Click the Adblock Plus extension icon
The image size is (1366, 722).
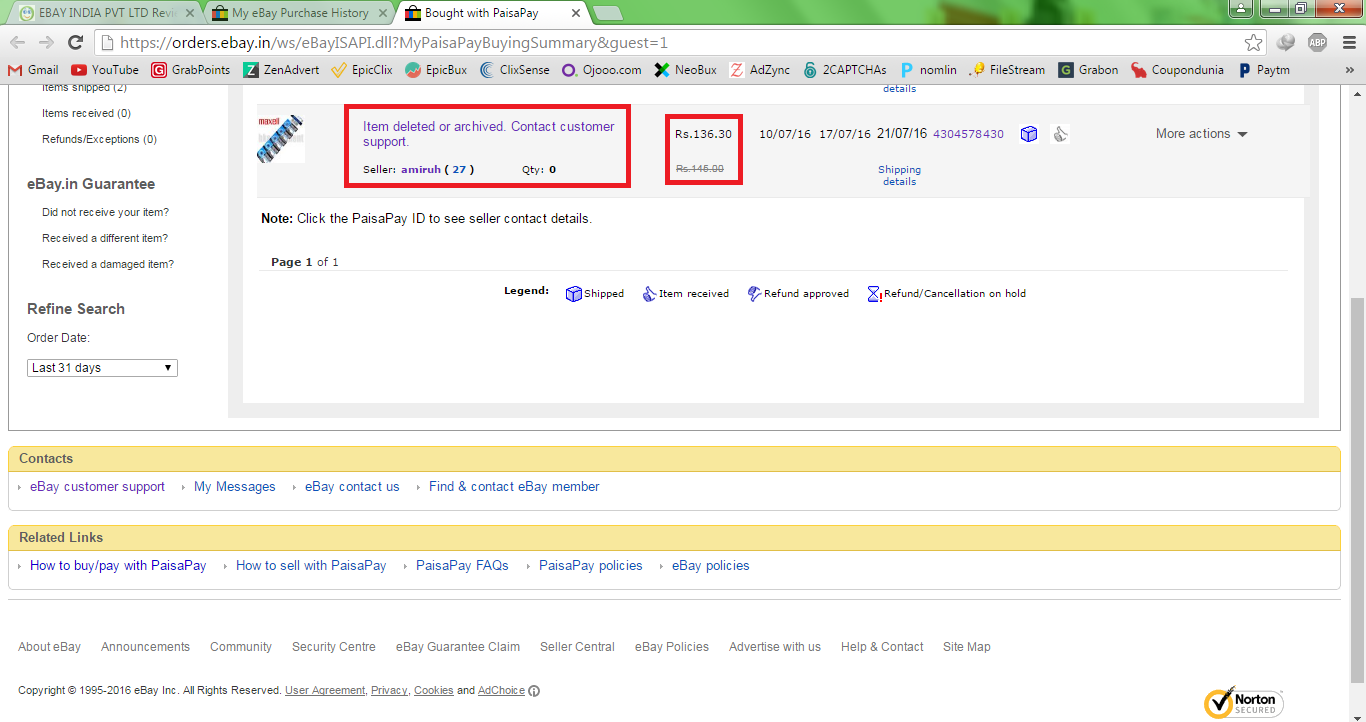pos(1317,42)
